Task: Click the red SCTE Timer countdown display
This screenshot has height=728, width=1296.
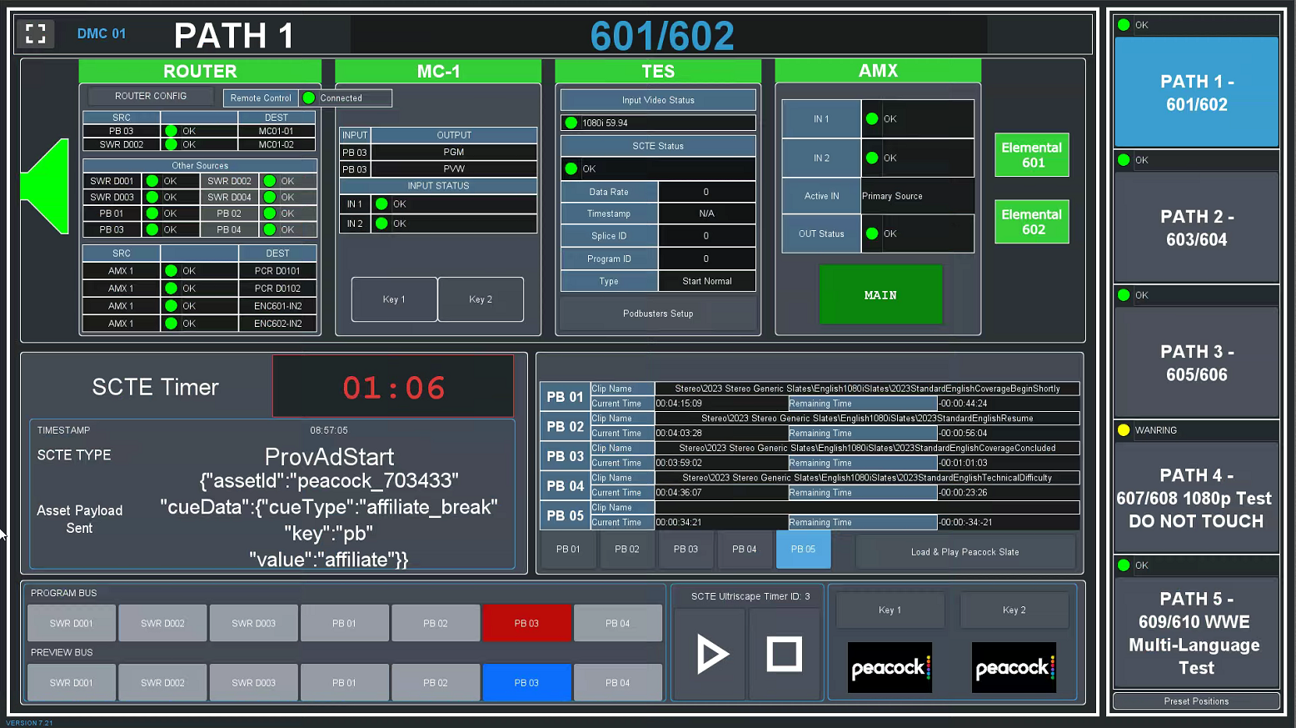Action: coord(393,387)
